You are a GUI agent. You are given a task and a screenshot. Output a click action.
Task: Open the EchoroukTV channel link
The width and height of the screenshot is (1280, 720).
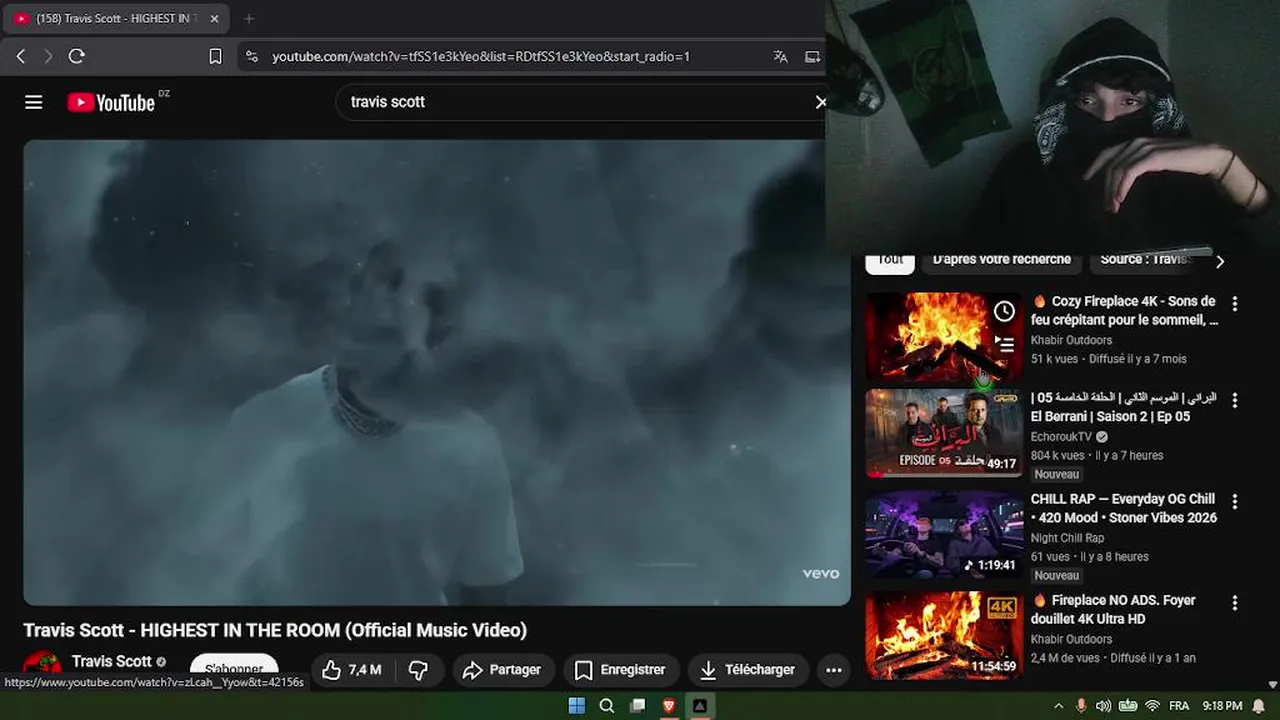1061,437
